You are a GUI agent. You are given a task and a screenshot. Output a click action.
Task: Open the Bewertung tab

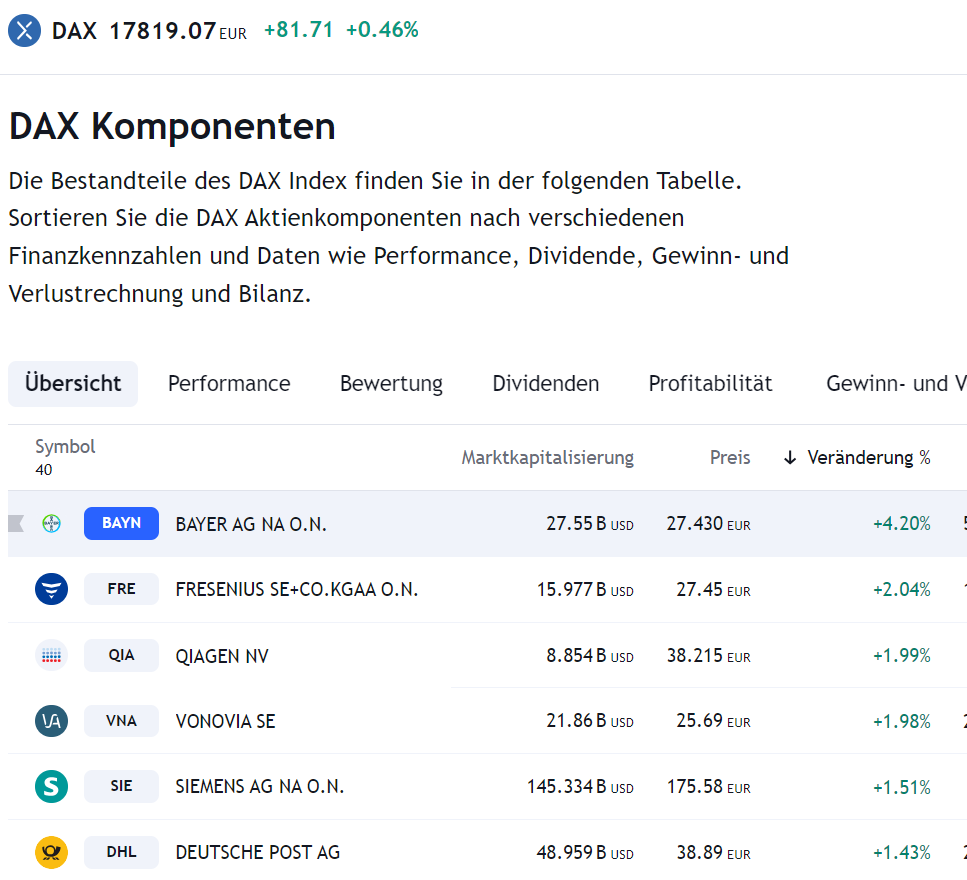391,384
